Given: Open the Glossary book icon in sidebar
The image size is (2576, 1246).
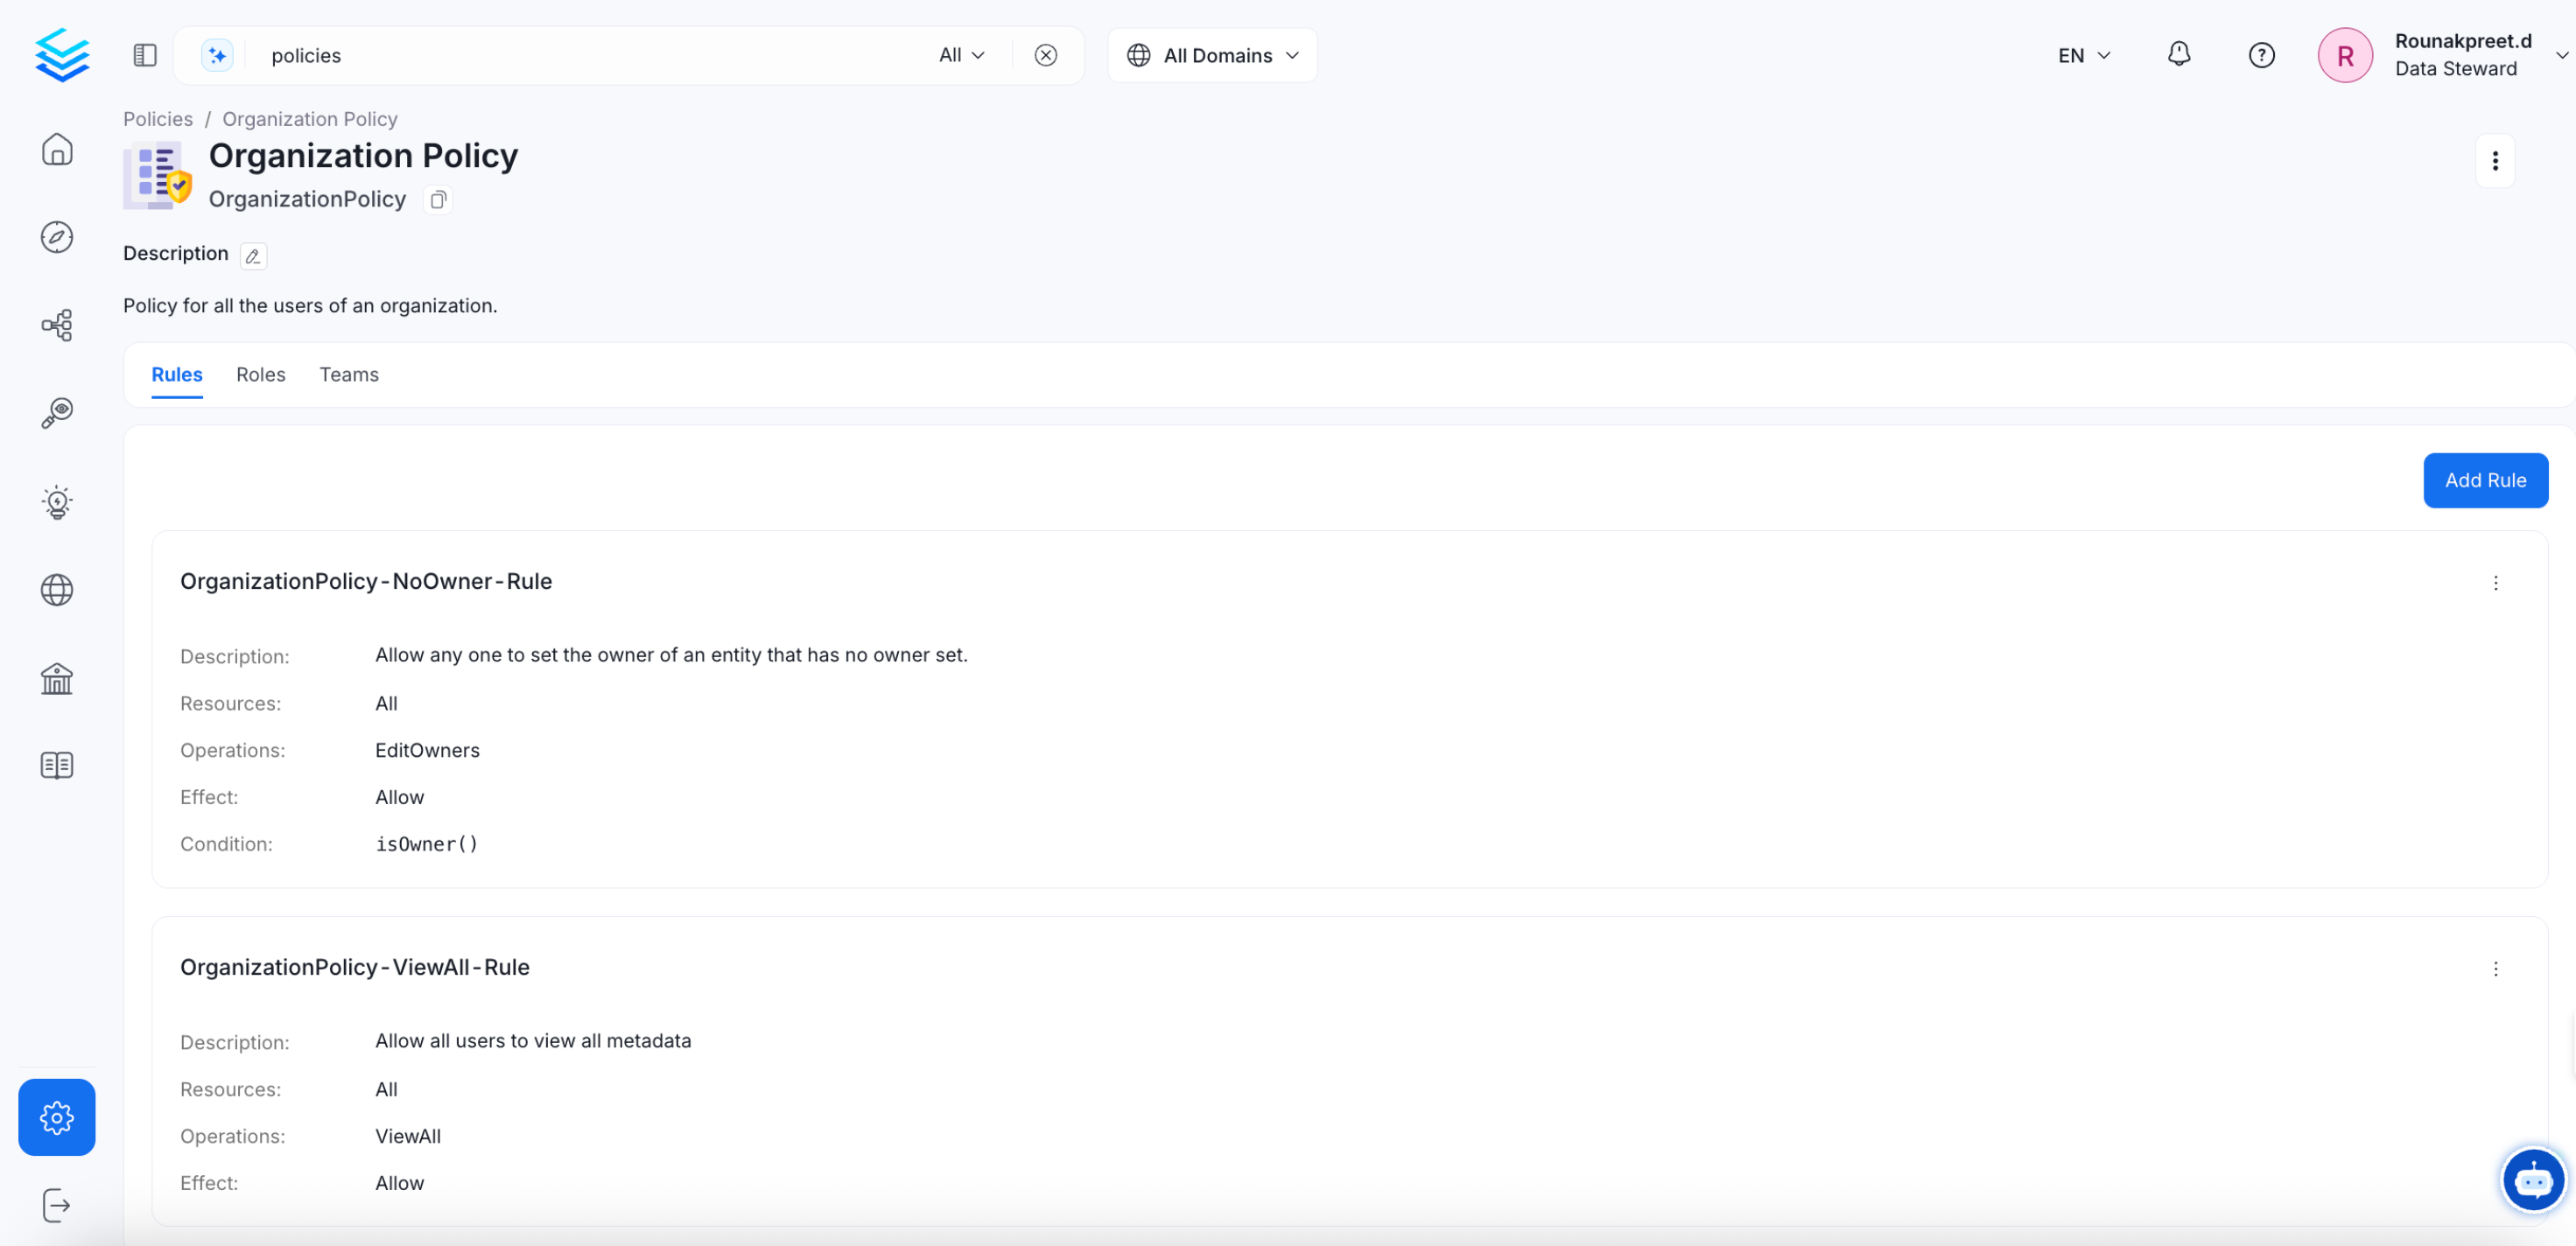Looking at the screenshot, I should coord(57,766).
